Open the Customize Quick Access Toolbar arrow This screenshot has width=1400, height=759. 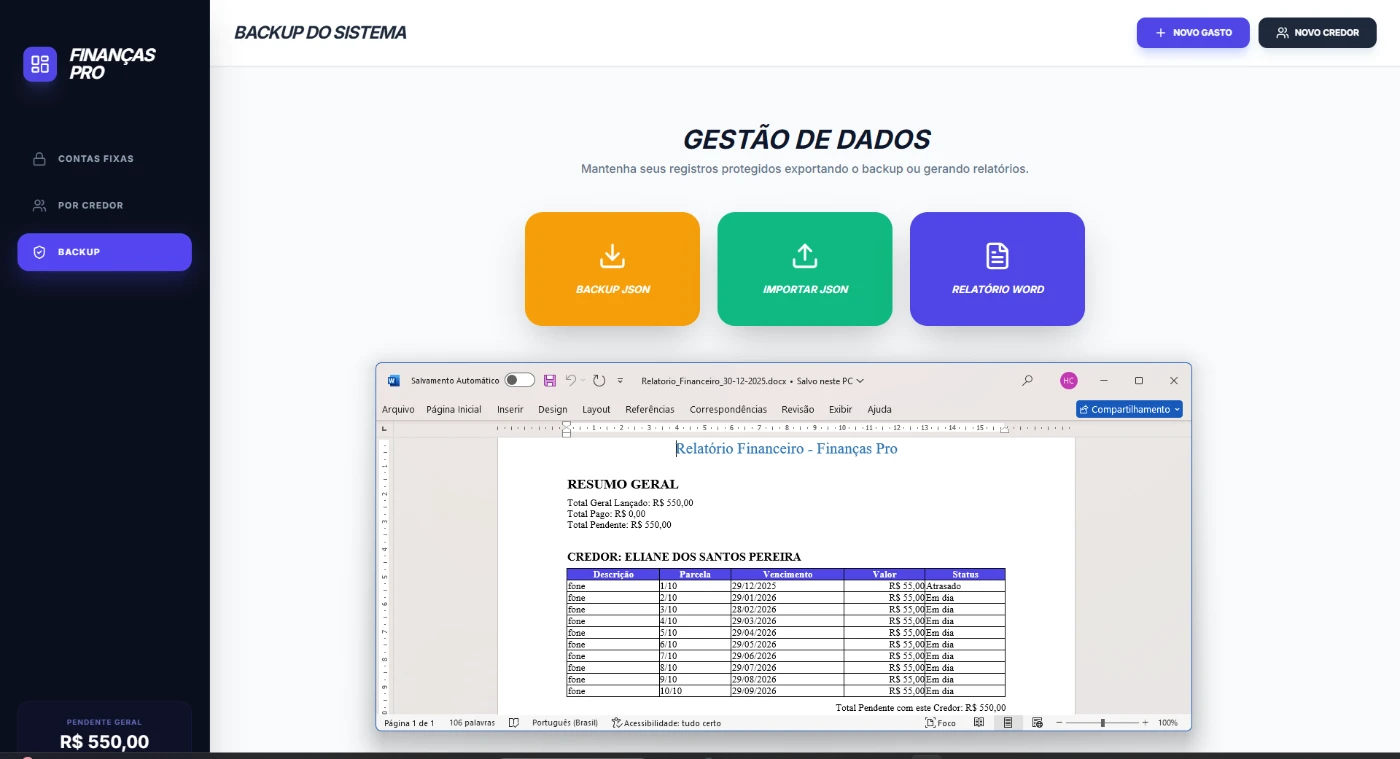point(620,381)
